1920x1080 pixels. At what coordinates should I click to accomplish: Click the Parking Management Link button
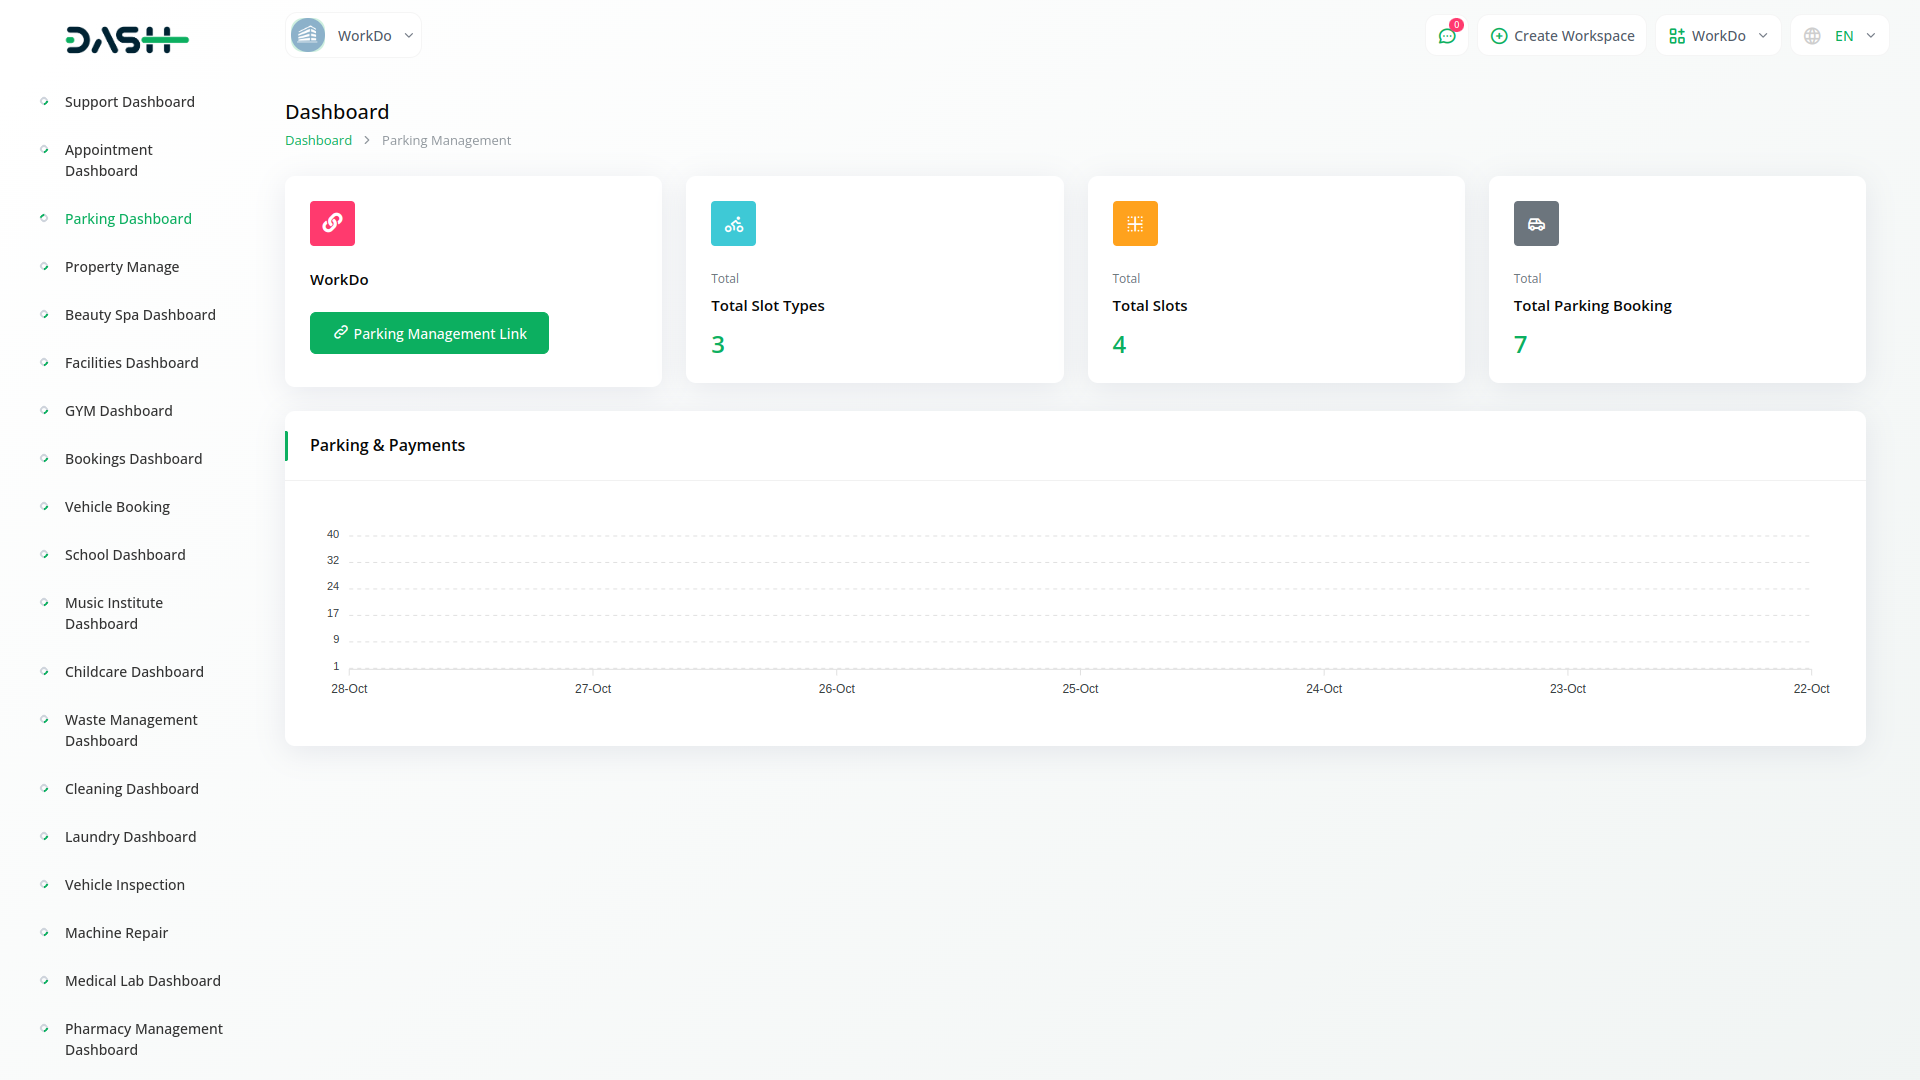click(429, 333)
